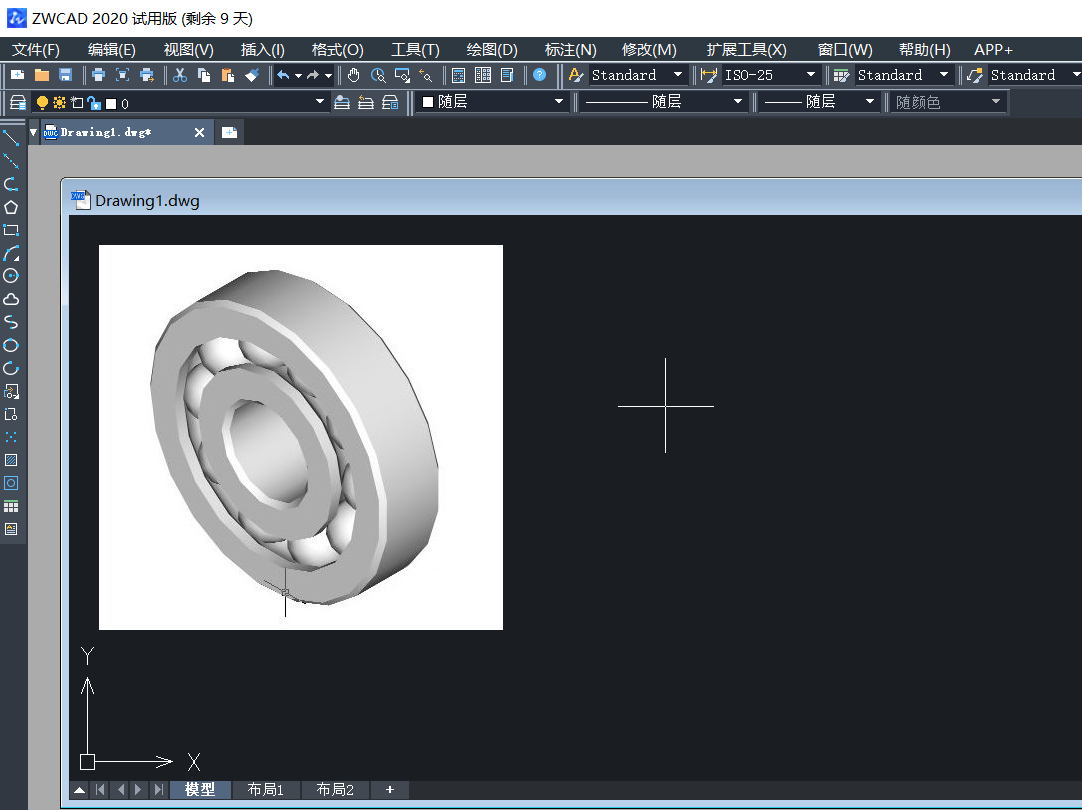Toggle the layer freeze sun icon
1082x810 pixels.
tap(58, 101)
